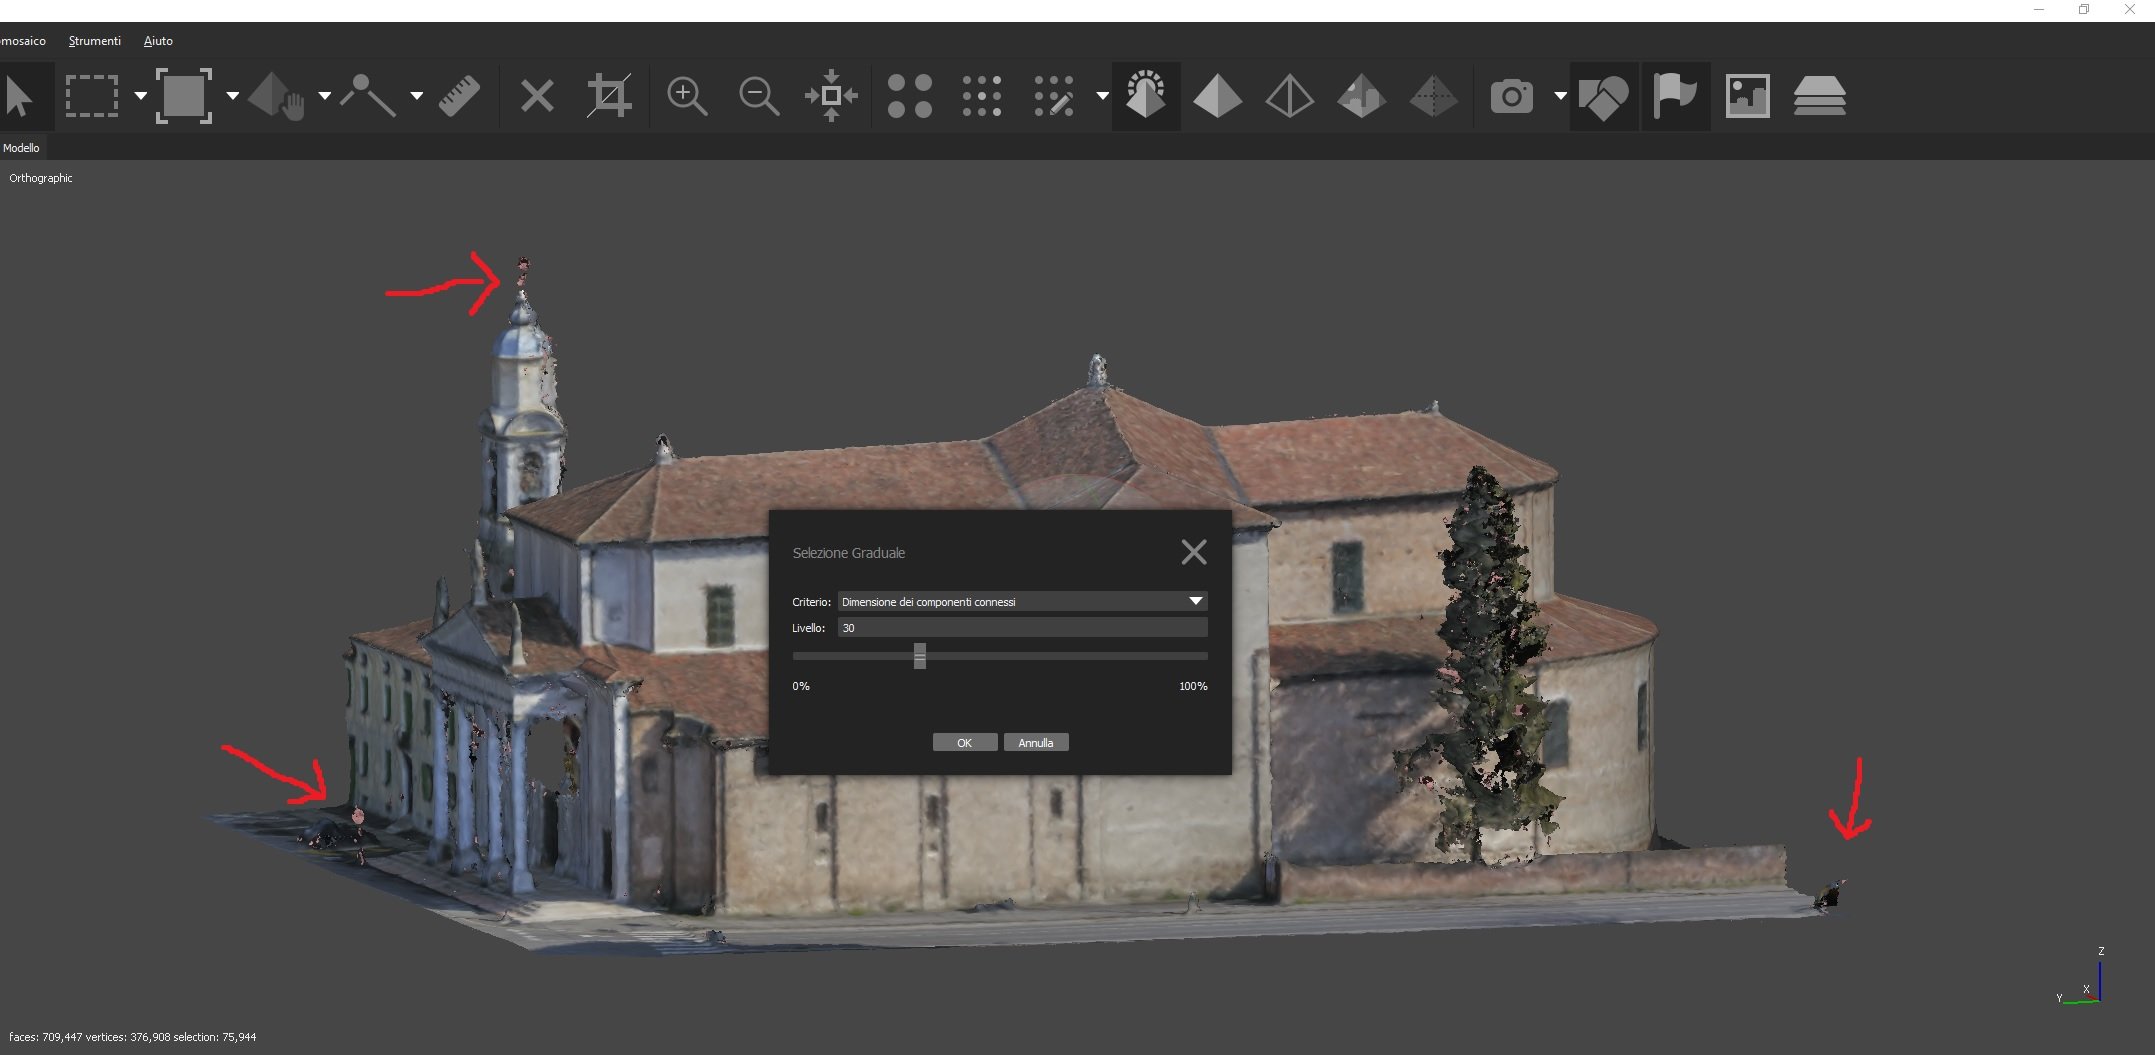Click the XYZ axis orientation gizmo

coord(2082,978)
